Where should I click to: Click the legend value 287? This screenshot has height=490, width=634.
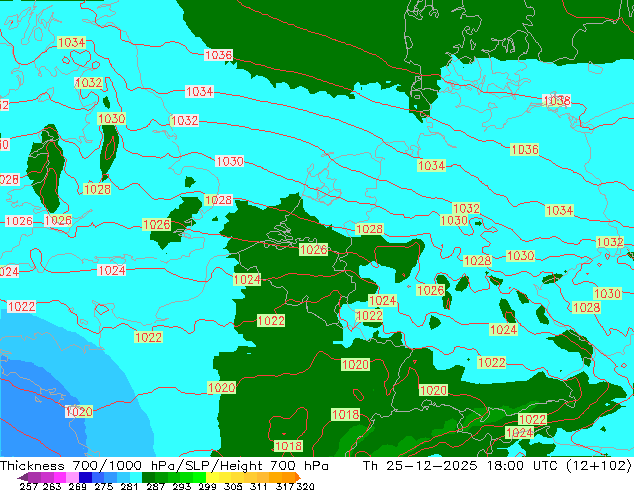click(155, 486)
